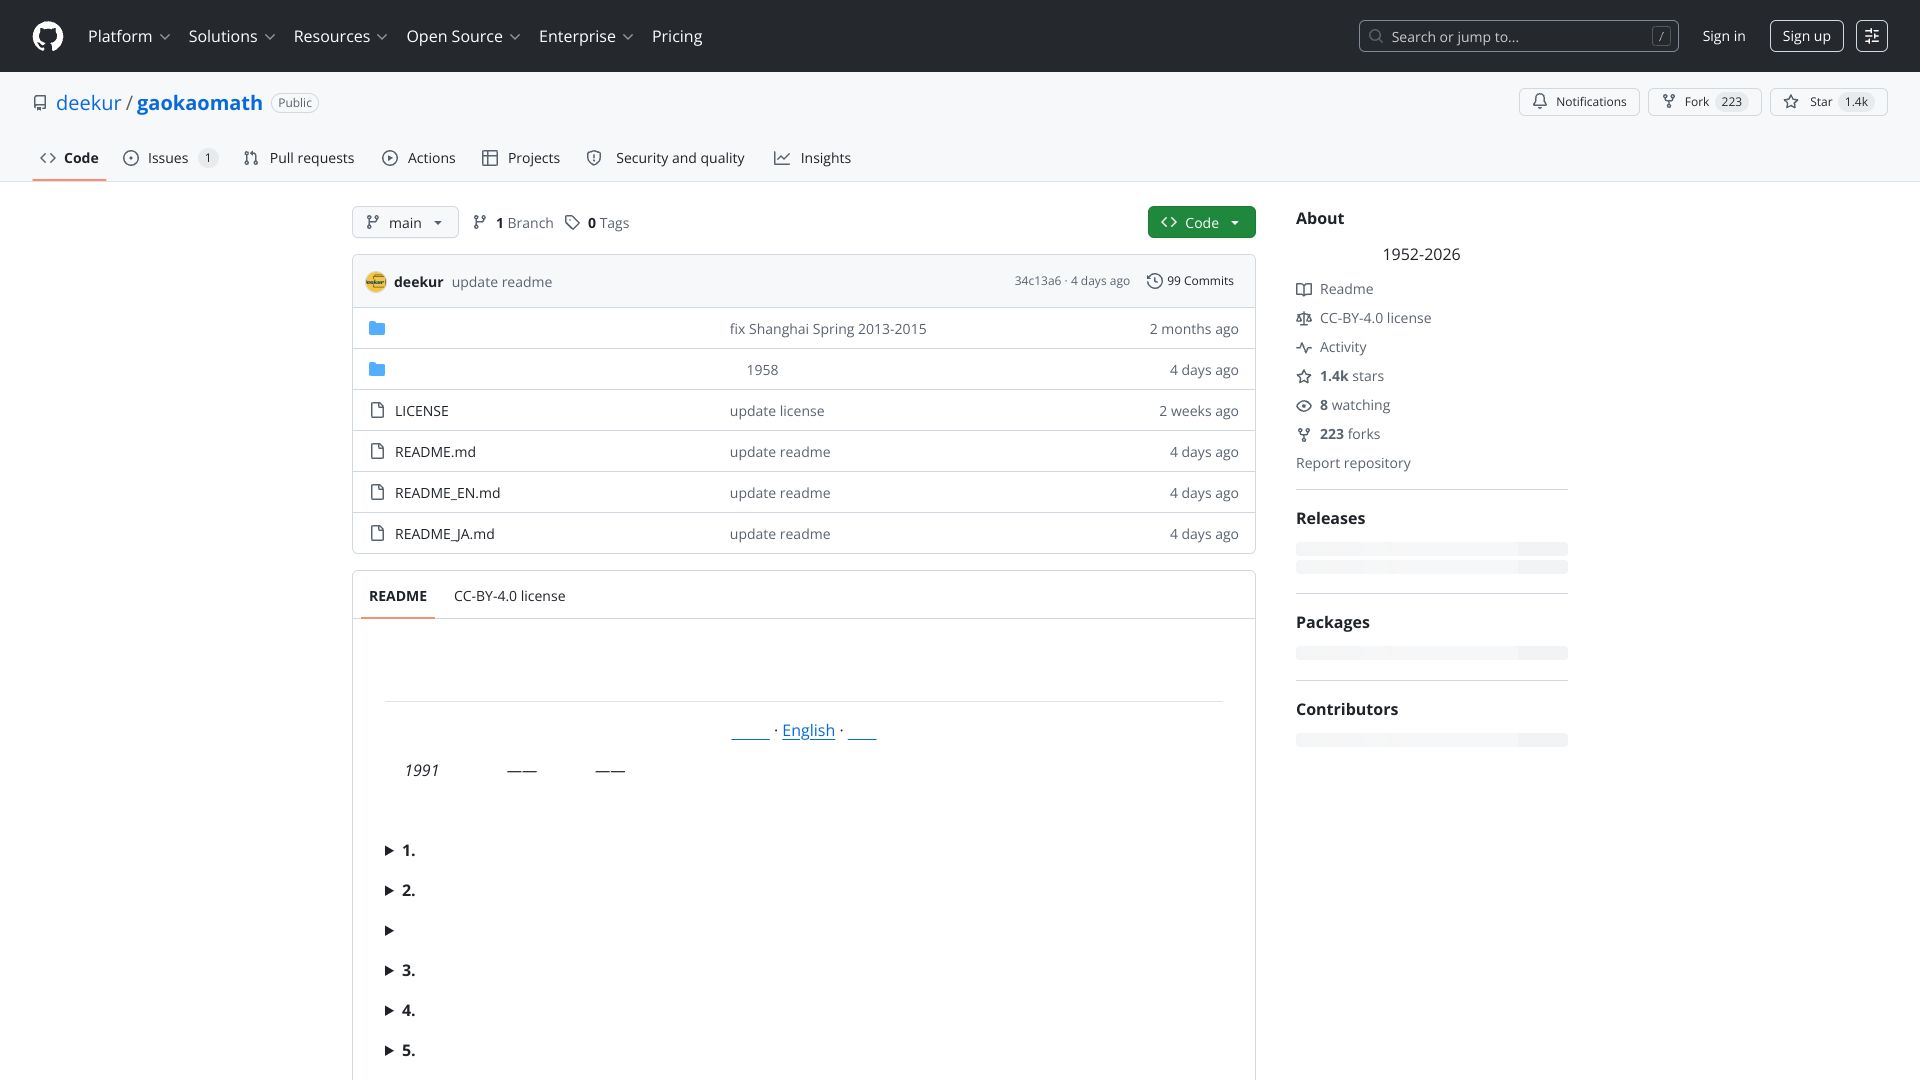Open the Solutions dropdown menu
Viewport: 1920px width, 1080px height.
pos(232,36)
